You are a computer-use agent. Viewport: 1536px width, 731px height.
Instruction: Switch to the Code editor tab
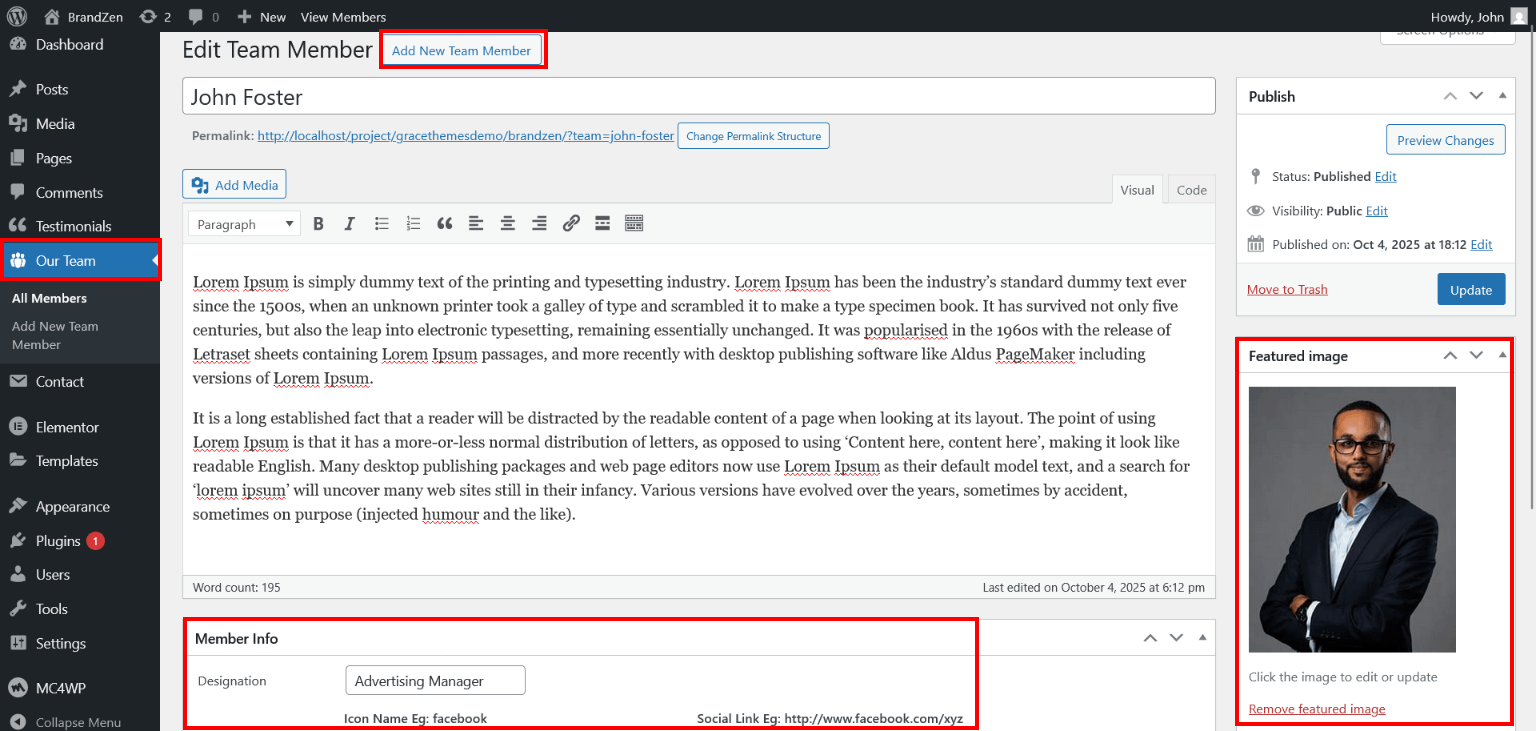point(1191,190)
